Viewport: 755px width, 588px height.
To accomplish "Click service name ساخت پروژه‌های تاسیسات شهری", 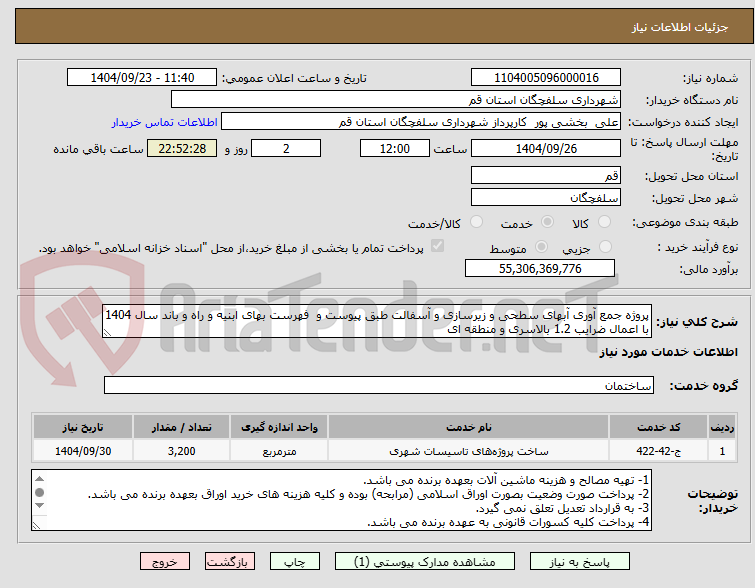I will [468, 451].
